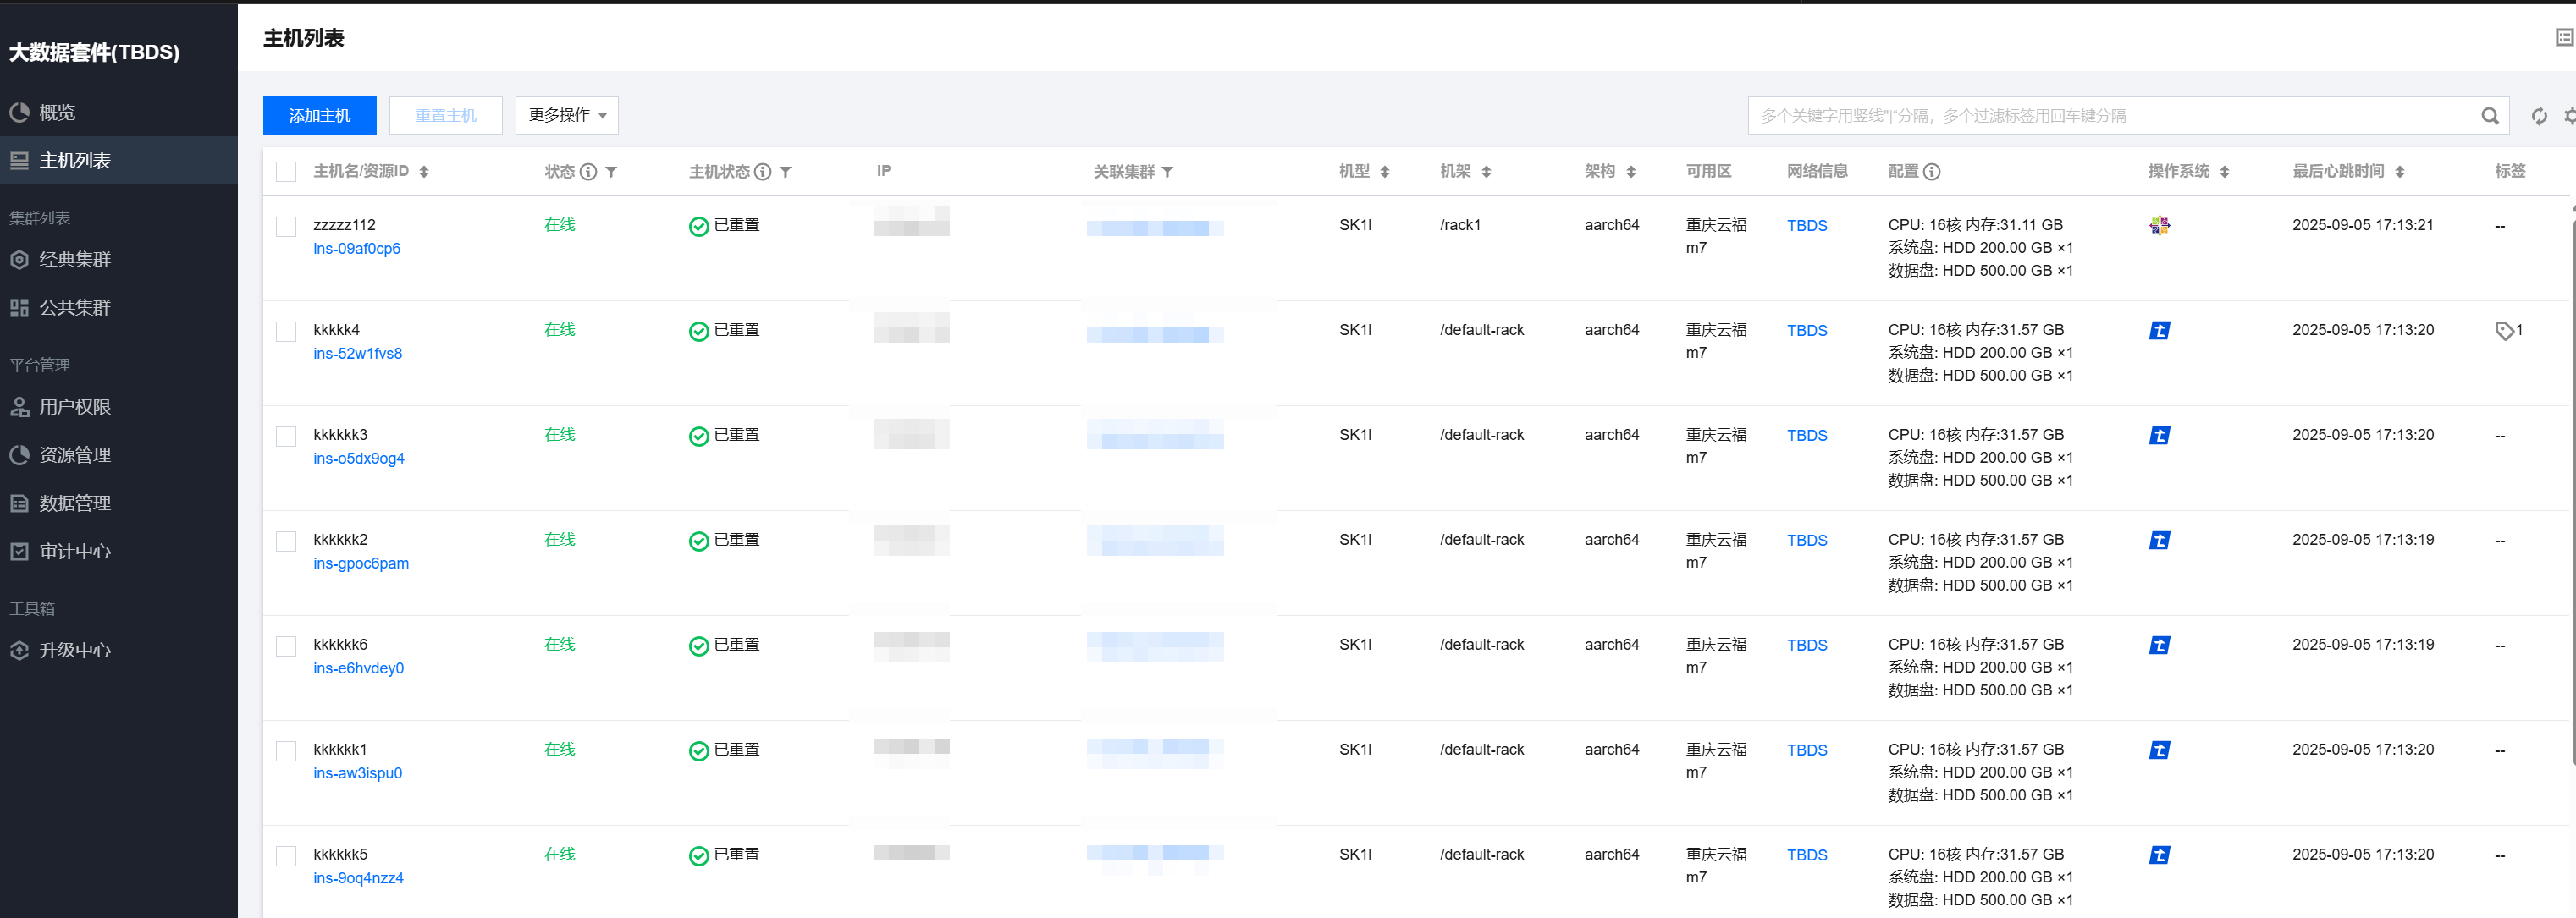Click the info icon beside 配置 header
Image resolution: width=2576 pixels, height=918 pixels.
(x=1932, y=172)
